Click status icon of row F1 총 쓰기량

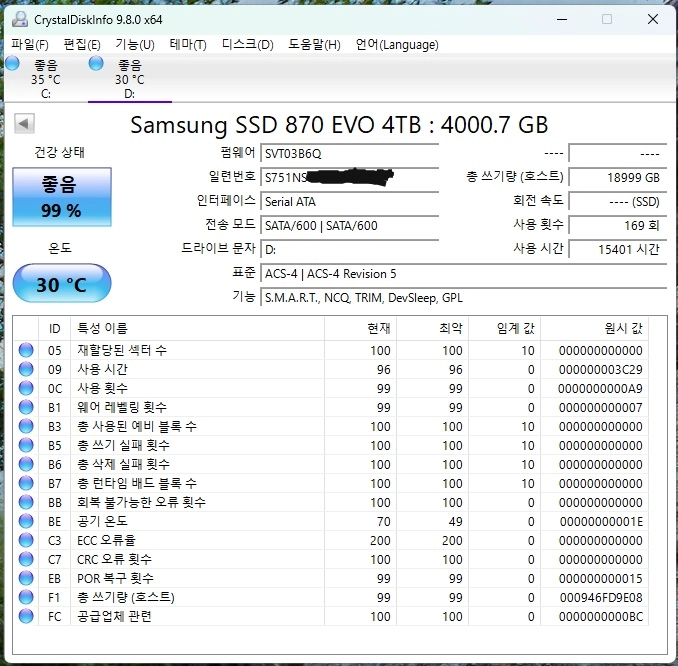pyautogui.click(x=26, y=597)
